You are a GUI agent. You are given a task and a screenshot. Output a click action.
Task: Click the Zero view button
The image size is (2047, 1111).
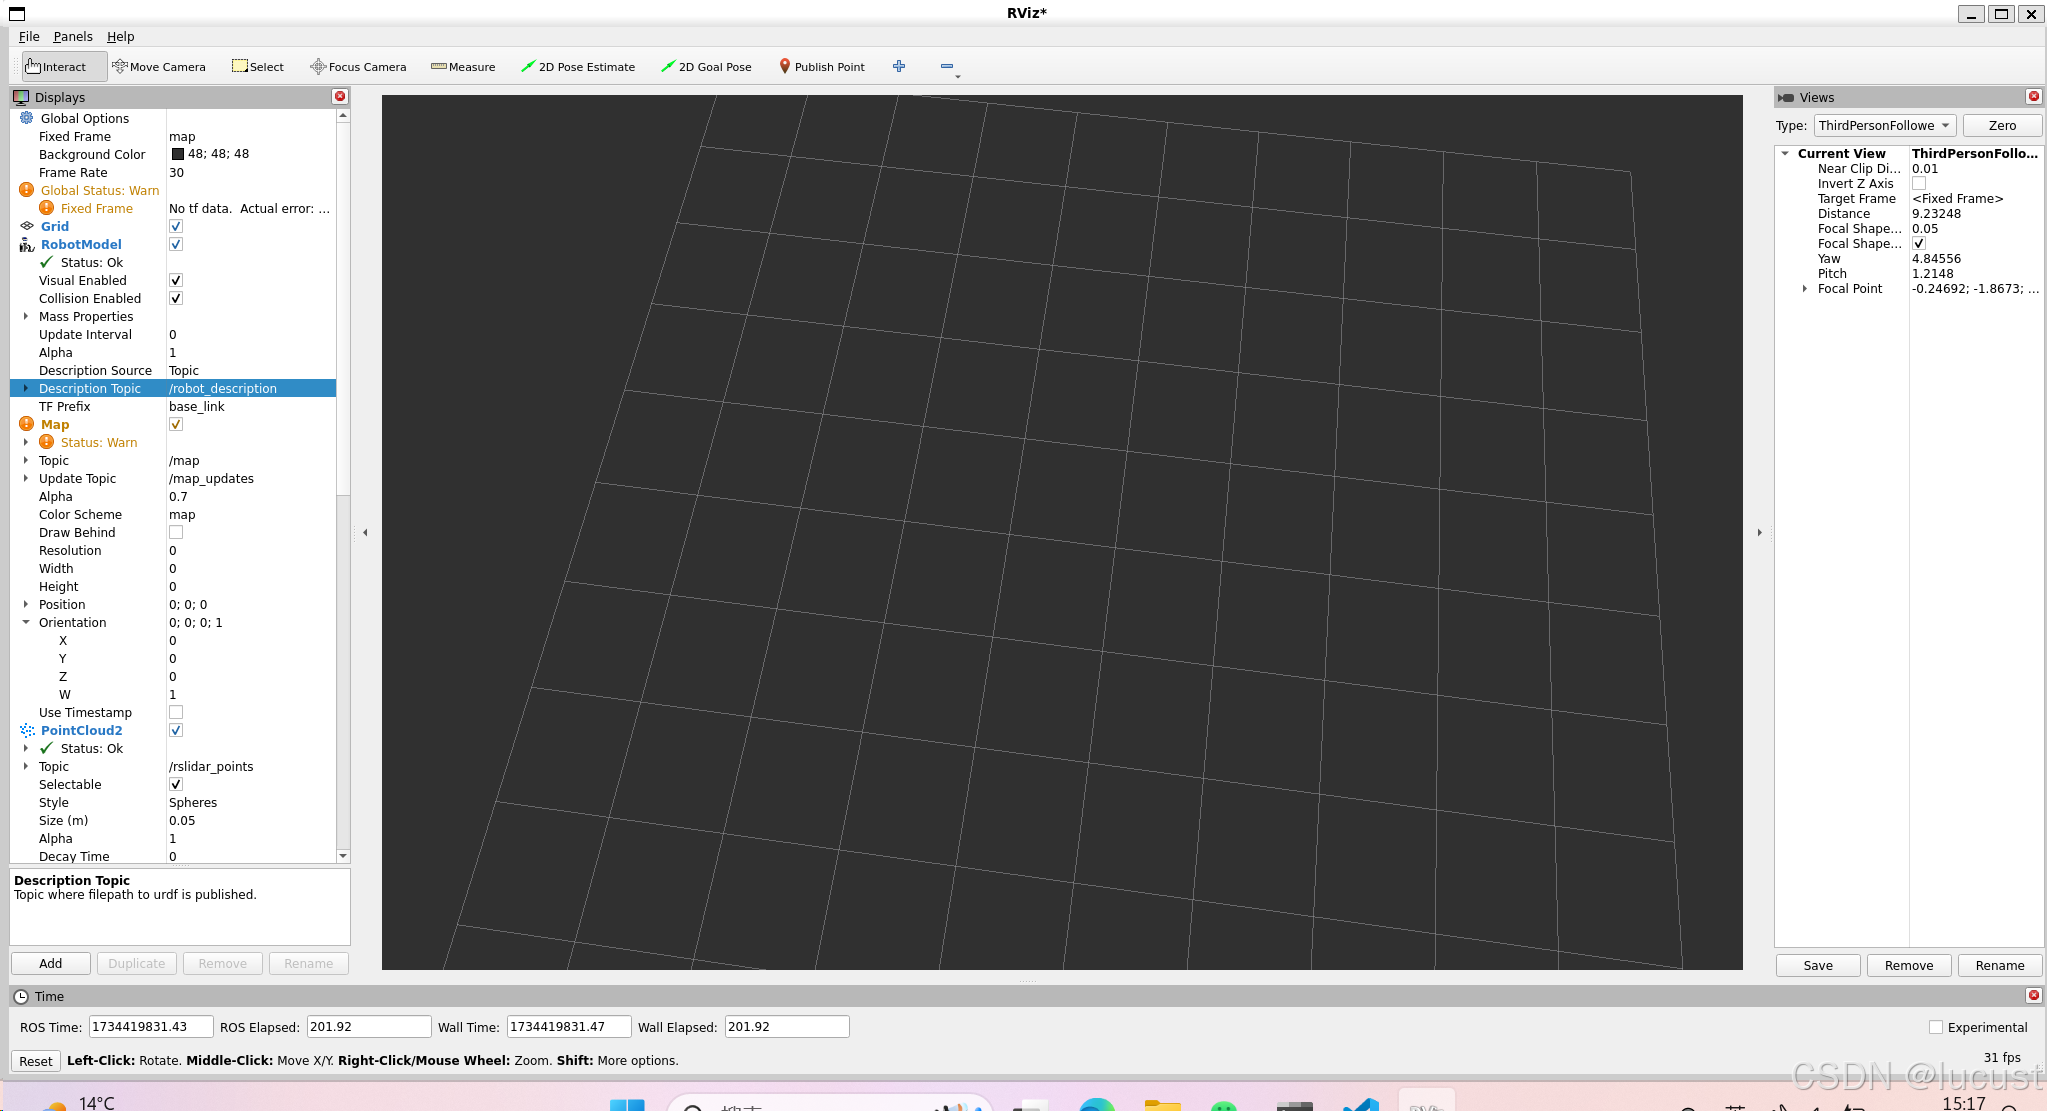2002,125
